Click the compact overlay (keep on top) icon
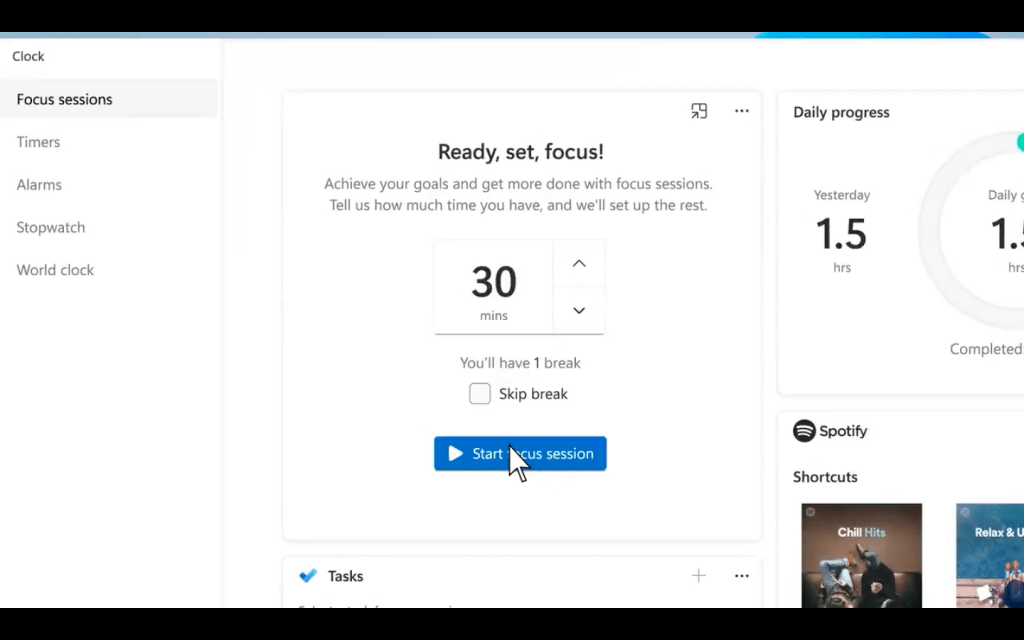This screenshot has width=1024, height=640. tap(699, 111)
